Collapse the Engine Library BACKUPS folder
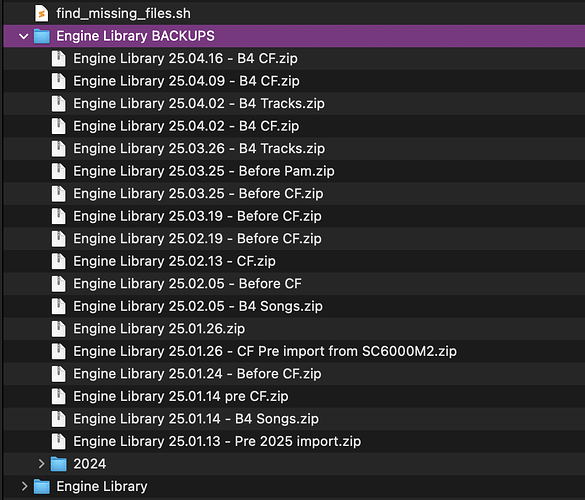The image size is (585, 500). (x=24, y=36)
